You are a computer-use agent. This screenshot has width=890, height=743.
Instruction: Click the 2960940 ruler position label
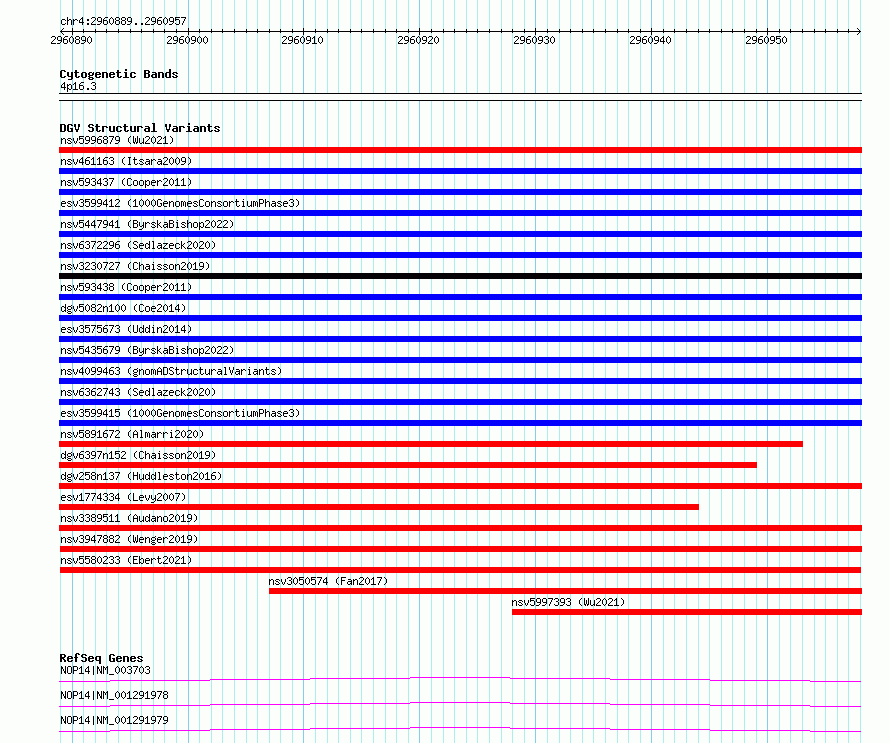coord(650,40)
